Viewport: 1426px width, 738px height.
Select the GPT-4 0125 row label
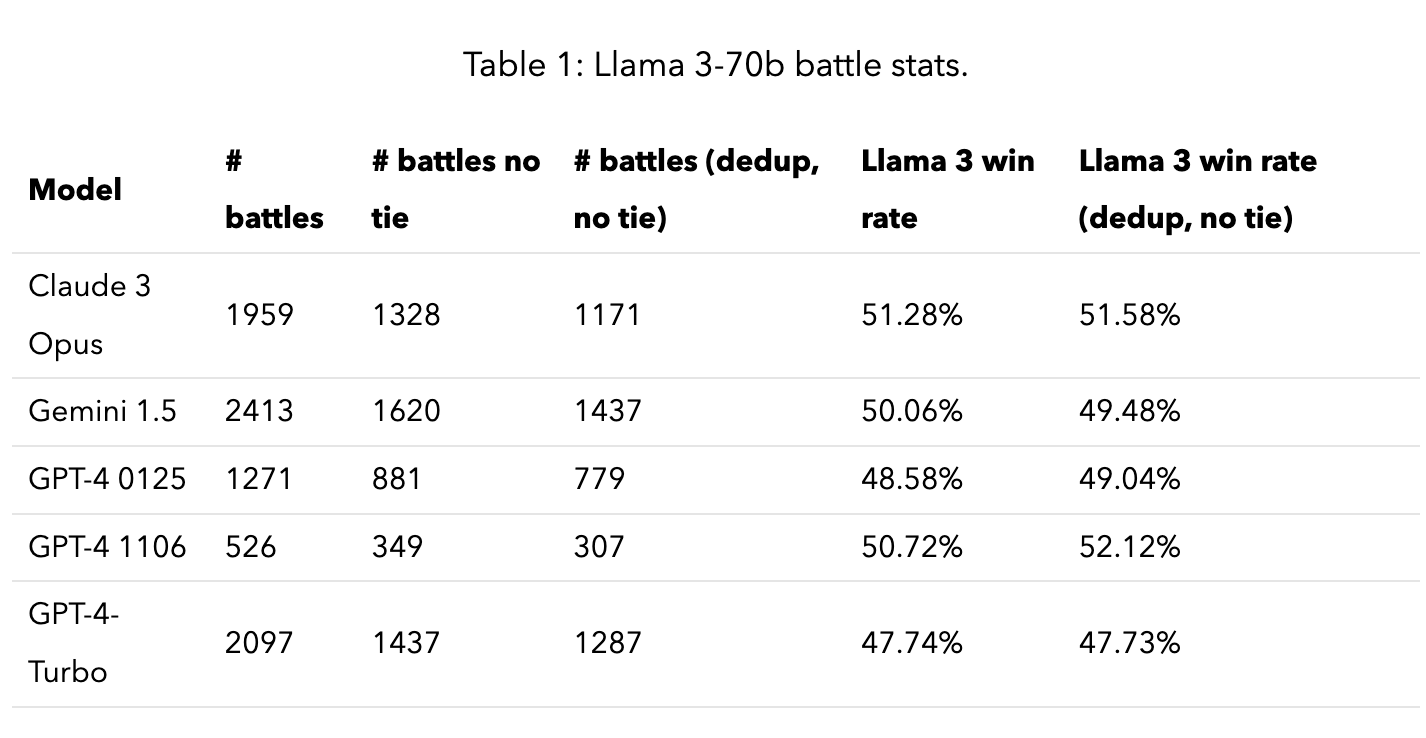[x=107, y=478]
